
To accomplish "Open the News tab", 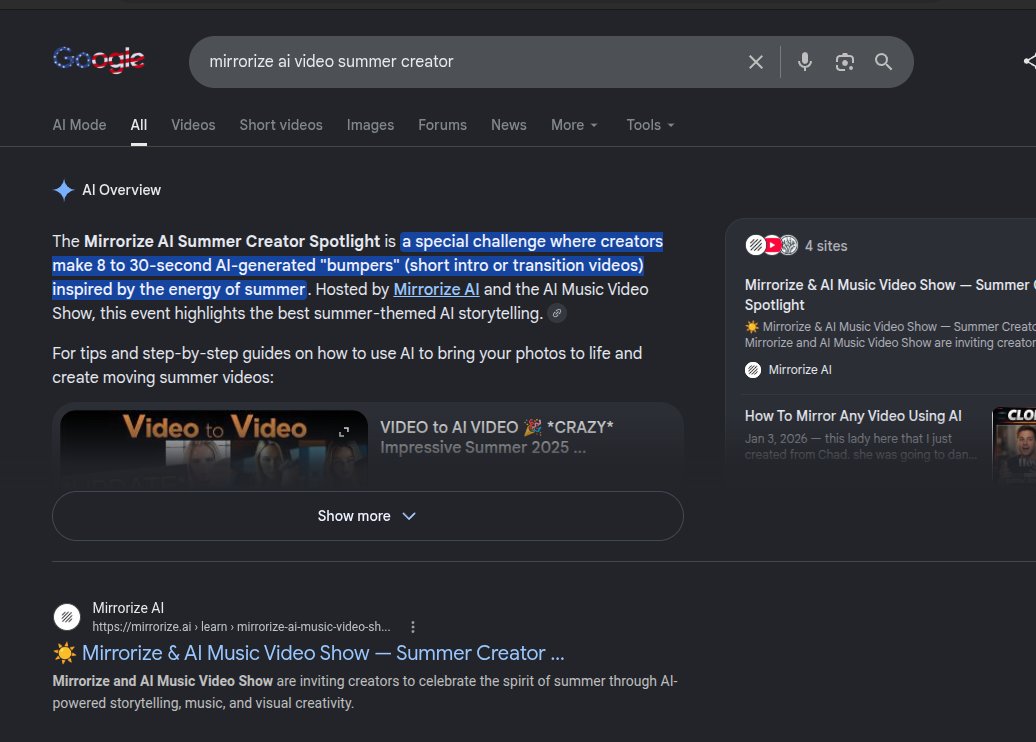I will [509, 125].
